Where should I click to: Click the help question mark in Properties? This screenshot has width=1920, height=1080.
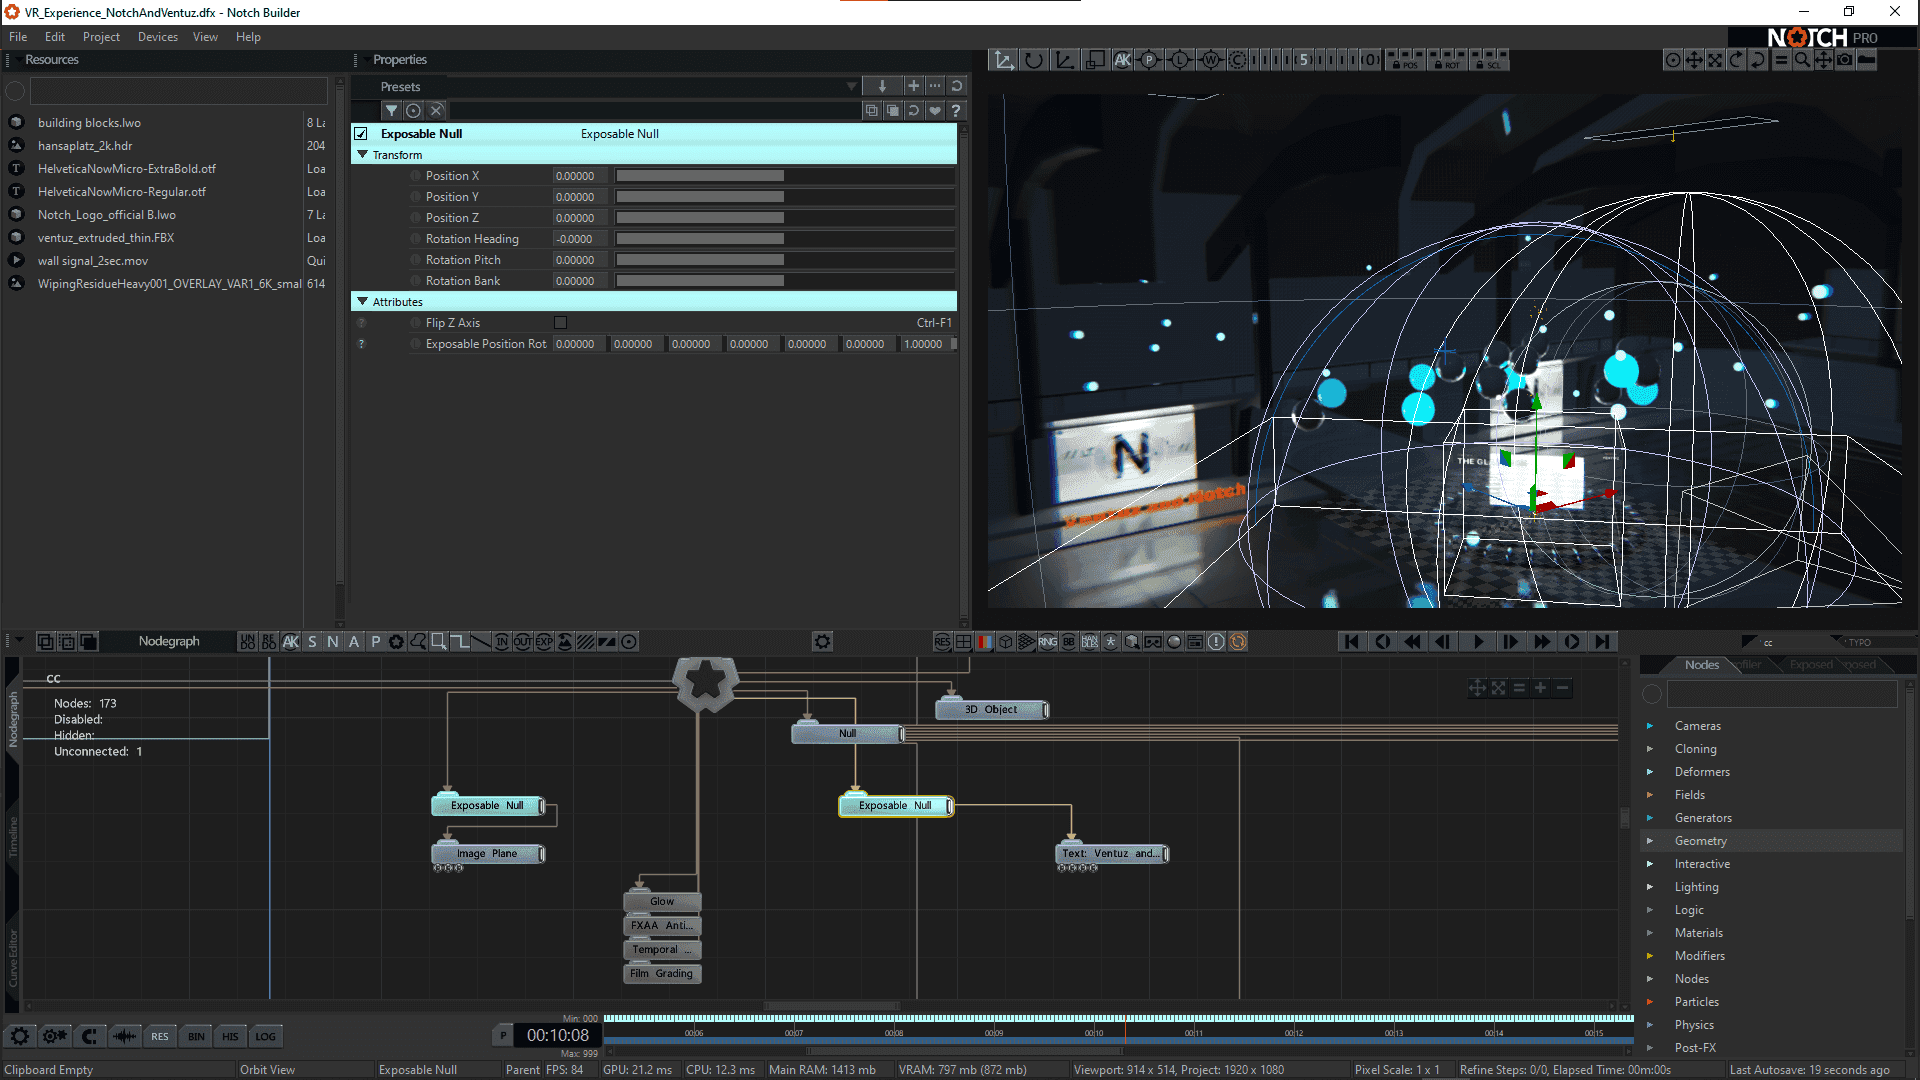pos(956,111)
